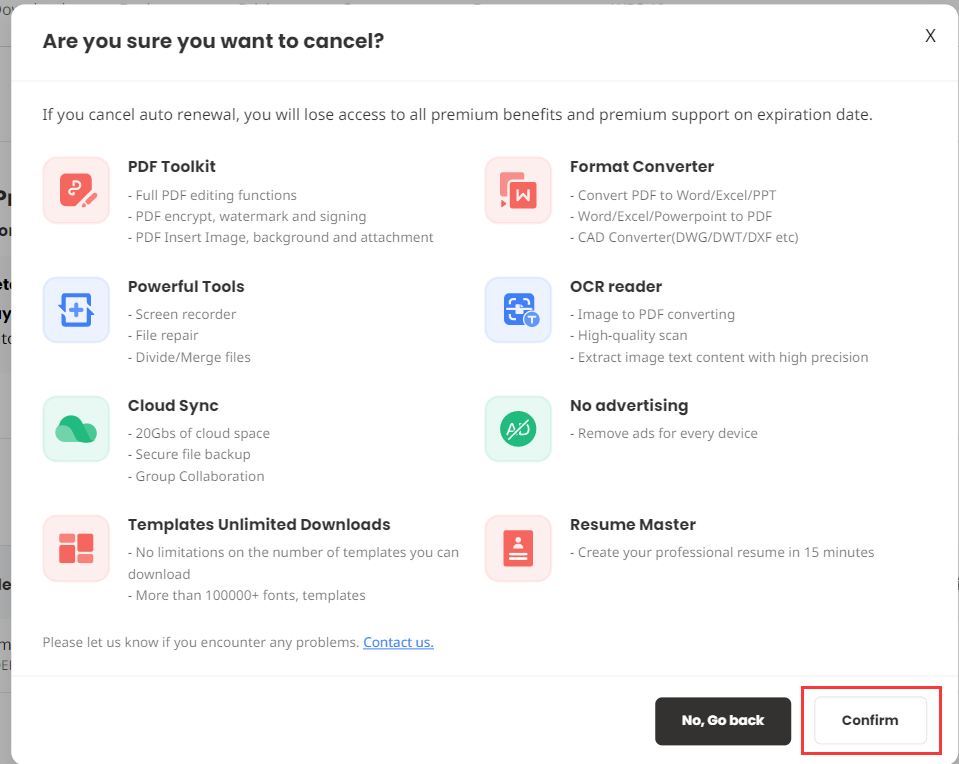
Task: Click the No advertising icon
Action: (518, 429)
